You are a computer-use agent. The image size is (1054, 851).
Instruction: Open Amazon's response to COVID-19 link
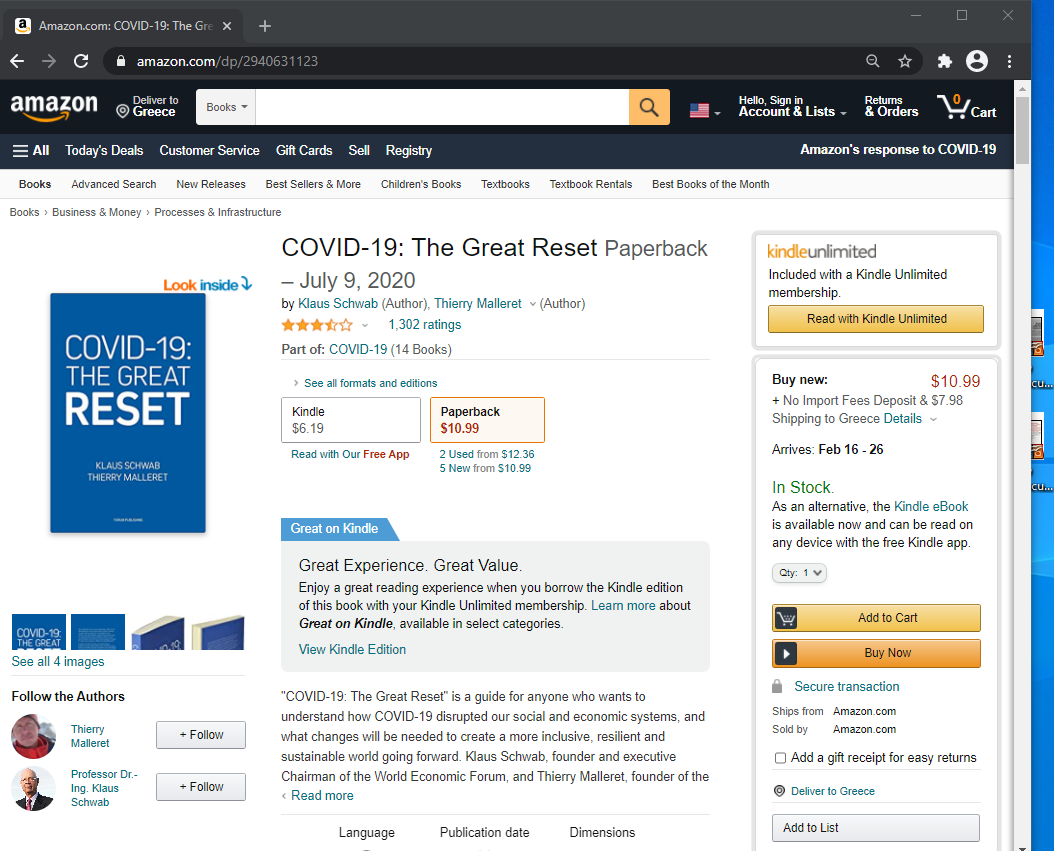898,149
